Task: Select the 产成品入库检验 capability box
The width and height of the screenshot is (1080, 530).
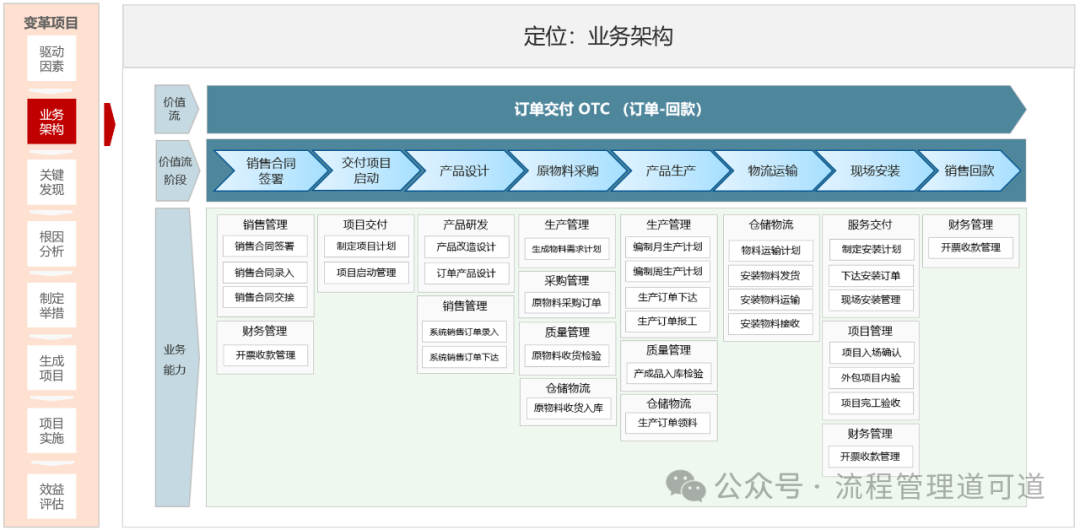Action: coord(668,373)
